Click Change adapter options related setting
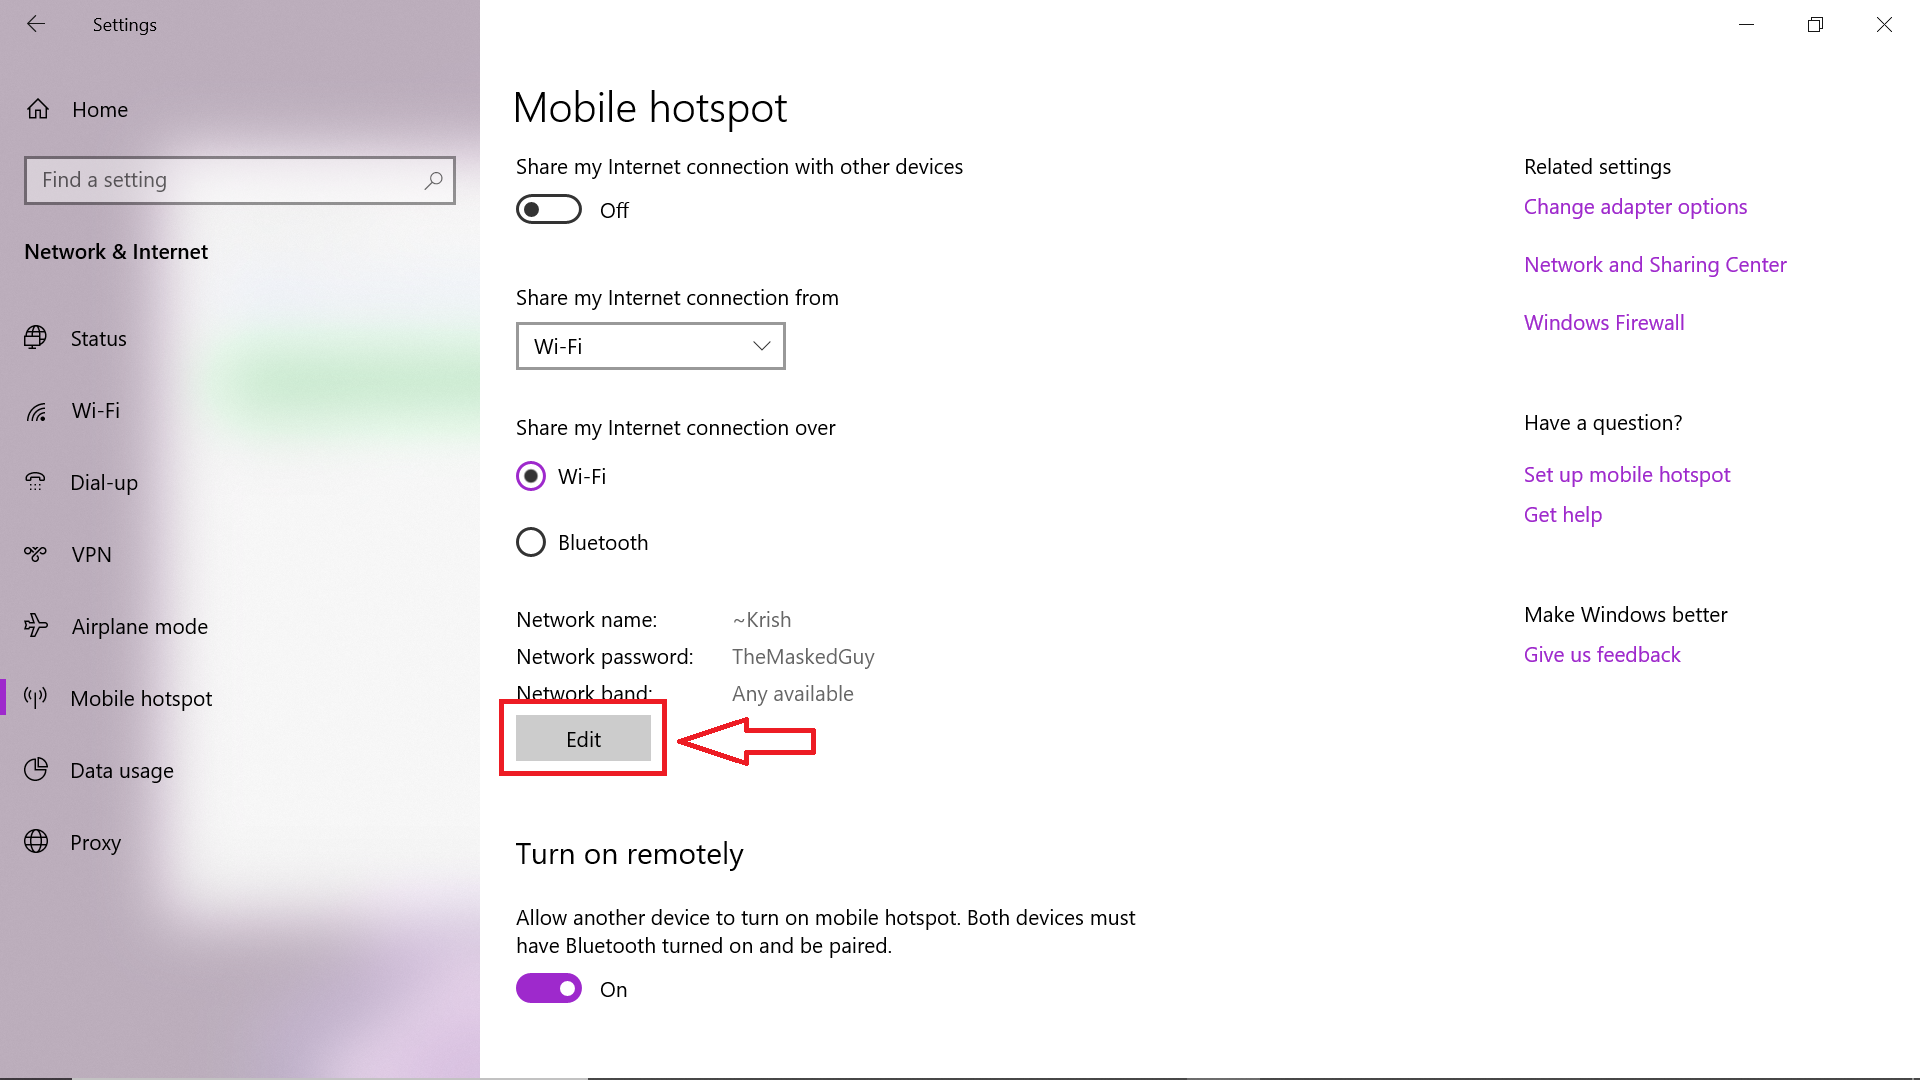Screen dimensions: 1920x1080 click(1635, 204)
